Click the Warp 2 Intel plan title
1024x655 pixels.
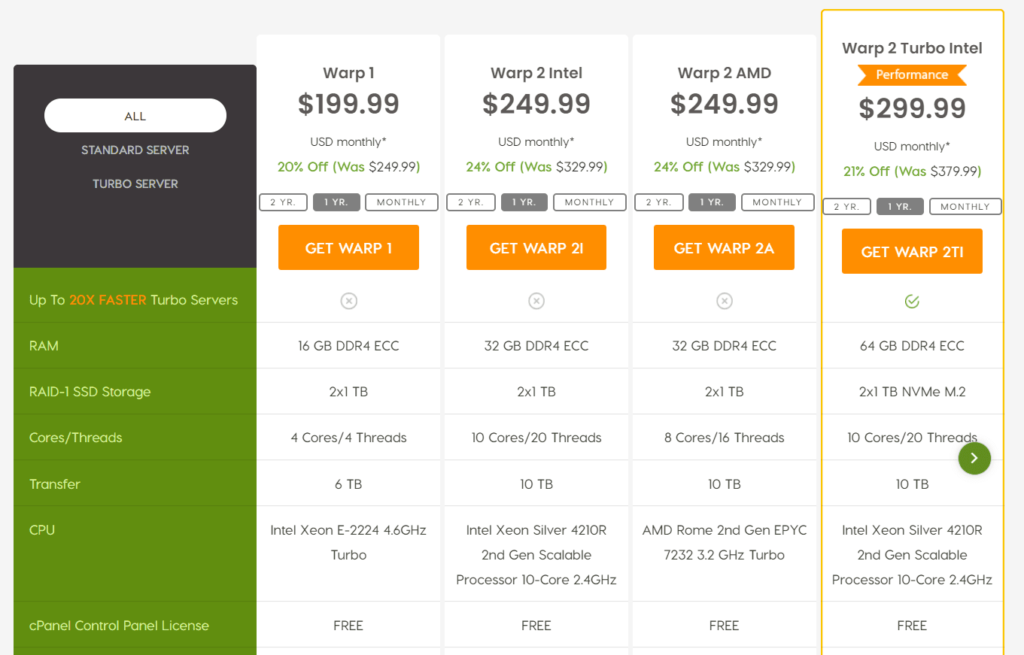(536, 73)
